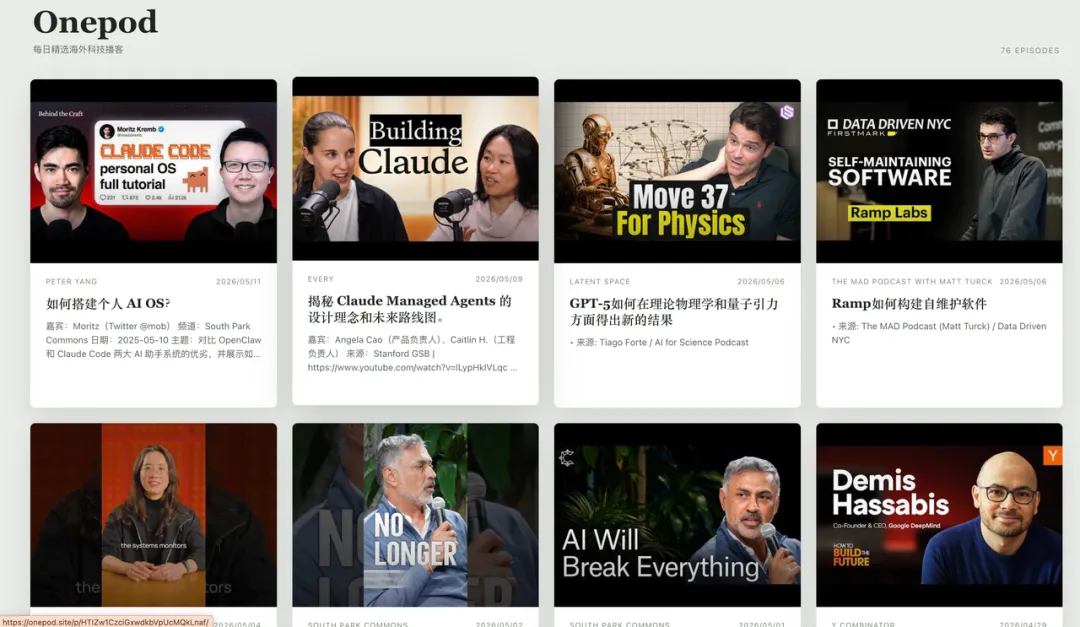Click title Ramp如何构建自维护软件
The image size is (1080, 627).
pyautogui.click(x=909, y=303)
